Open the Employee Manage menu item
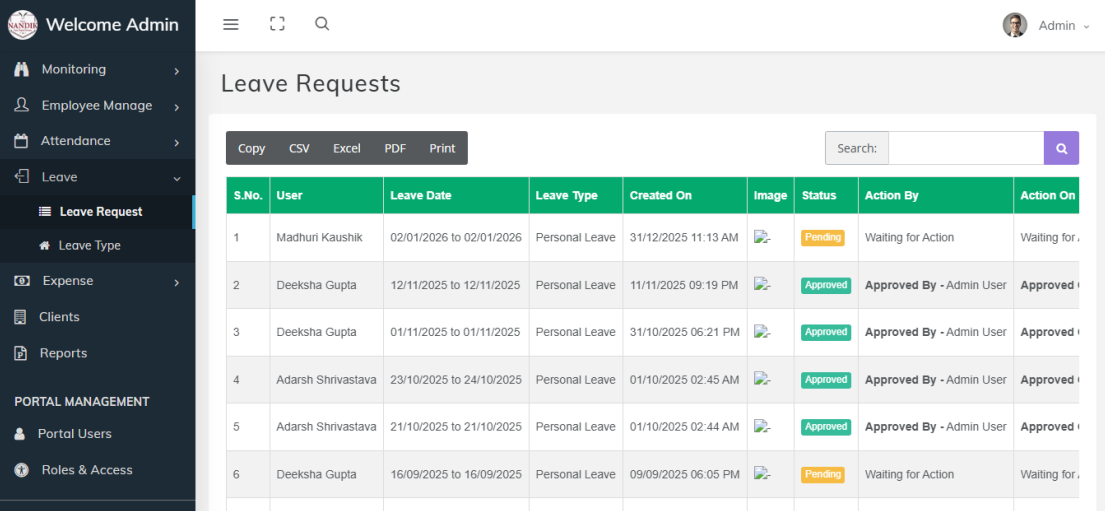Image resolution: width=1105 pixels, height=511 pixels. tap(97, 105)
